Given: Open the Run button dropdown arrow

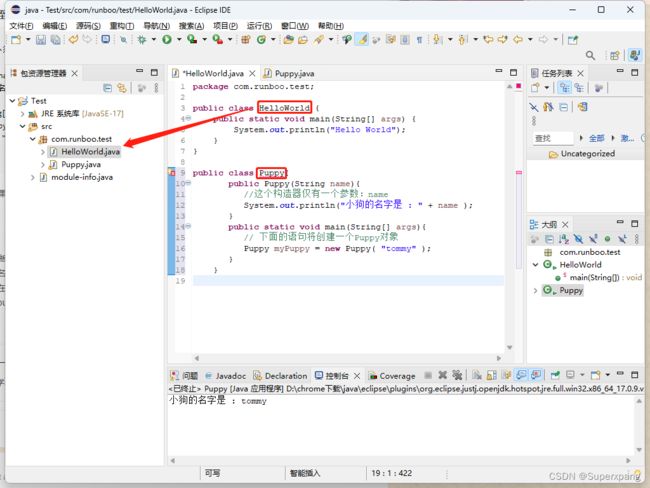Looking at the screenshot, I should tap(179, 39).
